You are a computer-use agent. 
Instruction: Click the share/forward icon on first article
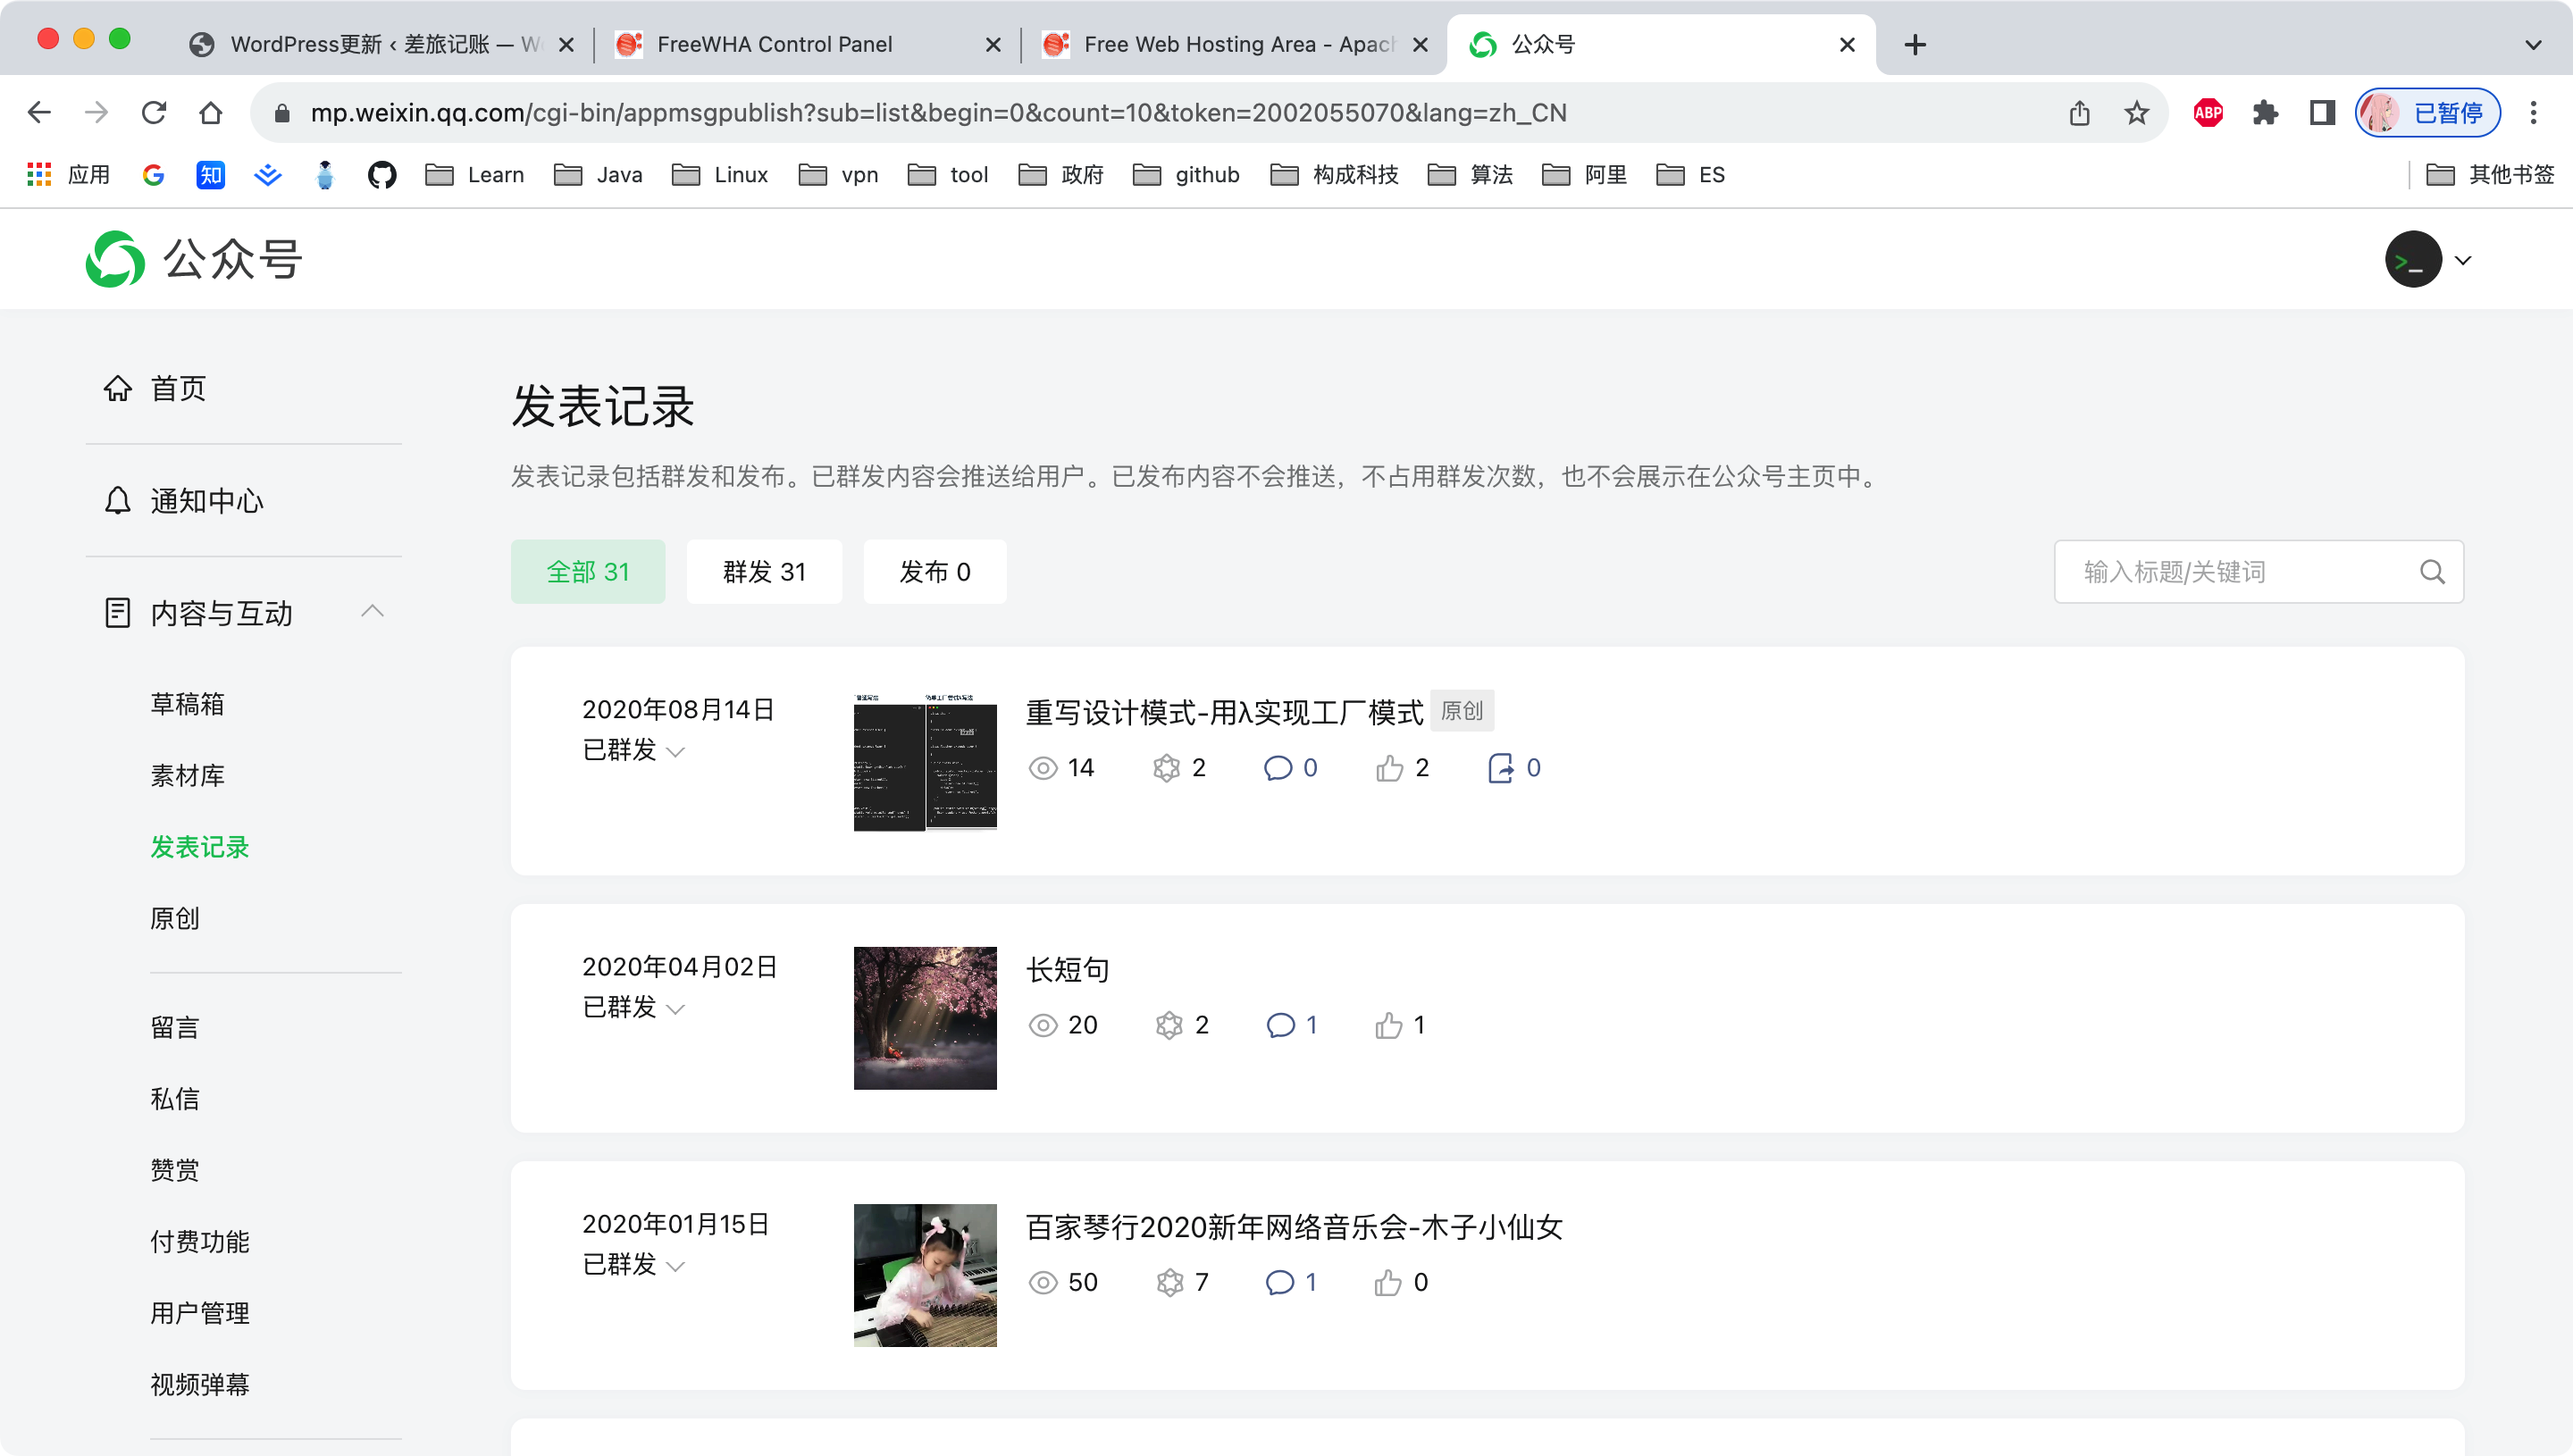click(x=1500, y=768)
